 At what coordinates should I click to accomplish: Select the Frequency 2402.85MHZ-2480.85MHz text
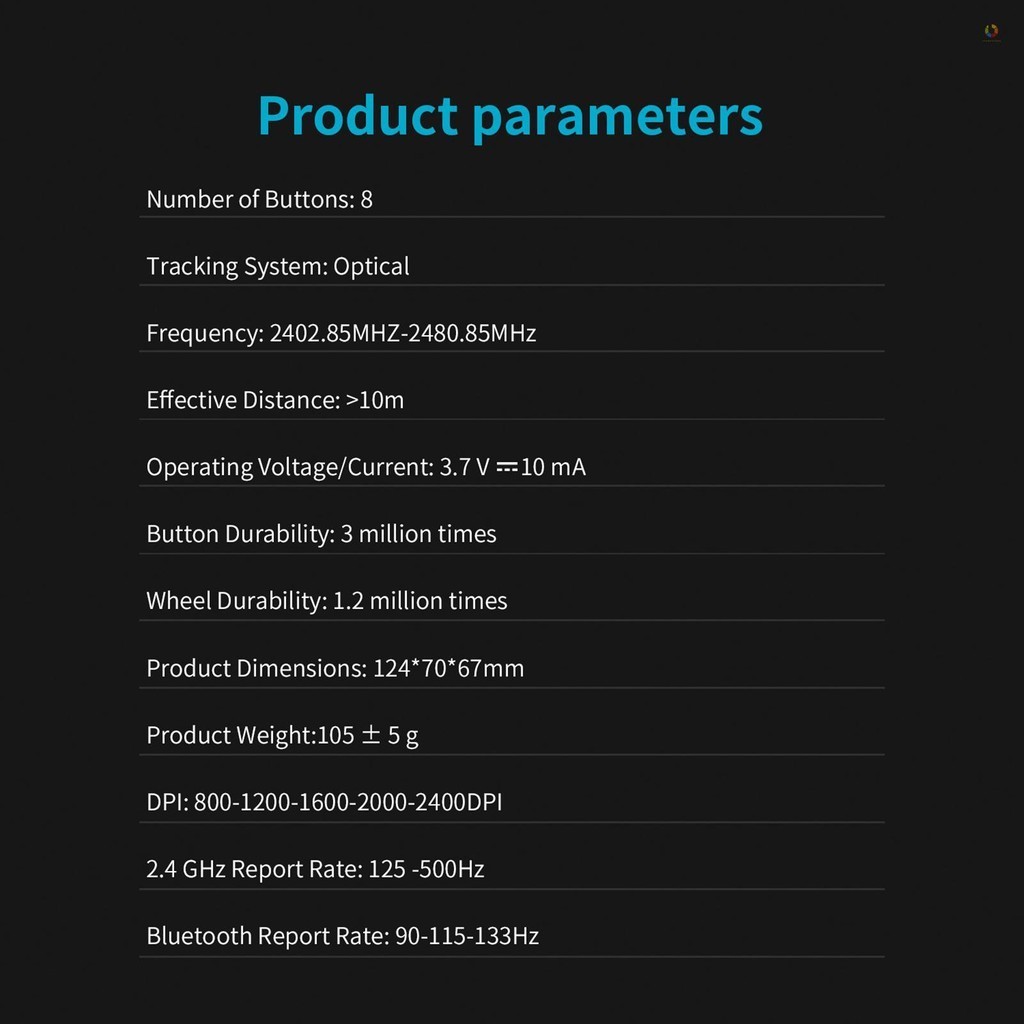coord(341,333)
